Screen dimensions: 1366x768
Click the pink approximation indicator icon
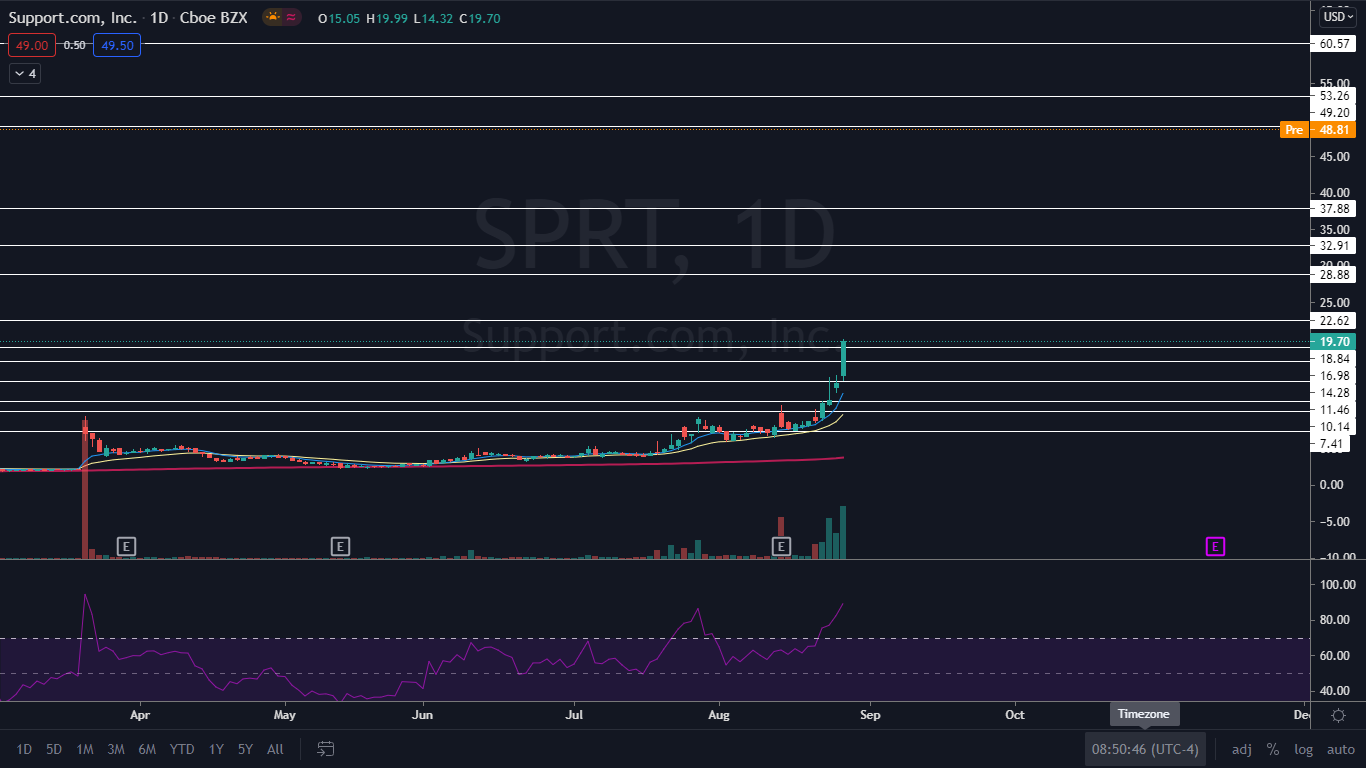(291, 17)
